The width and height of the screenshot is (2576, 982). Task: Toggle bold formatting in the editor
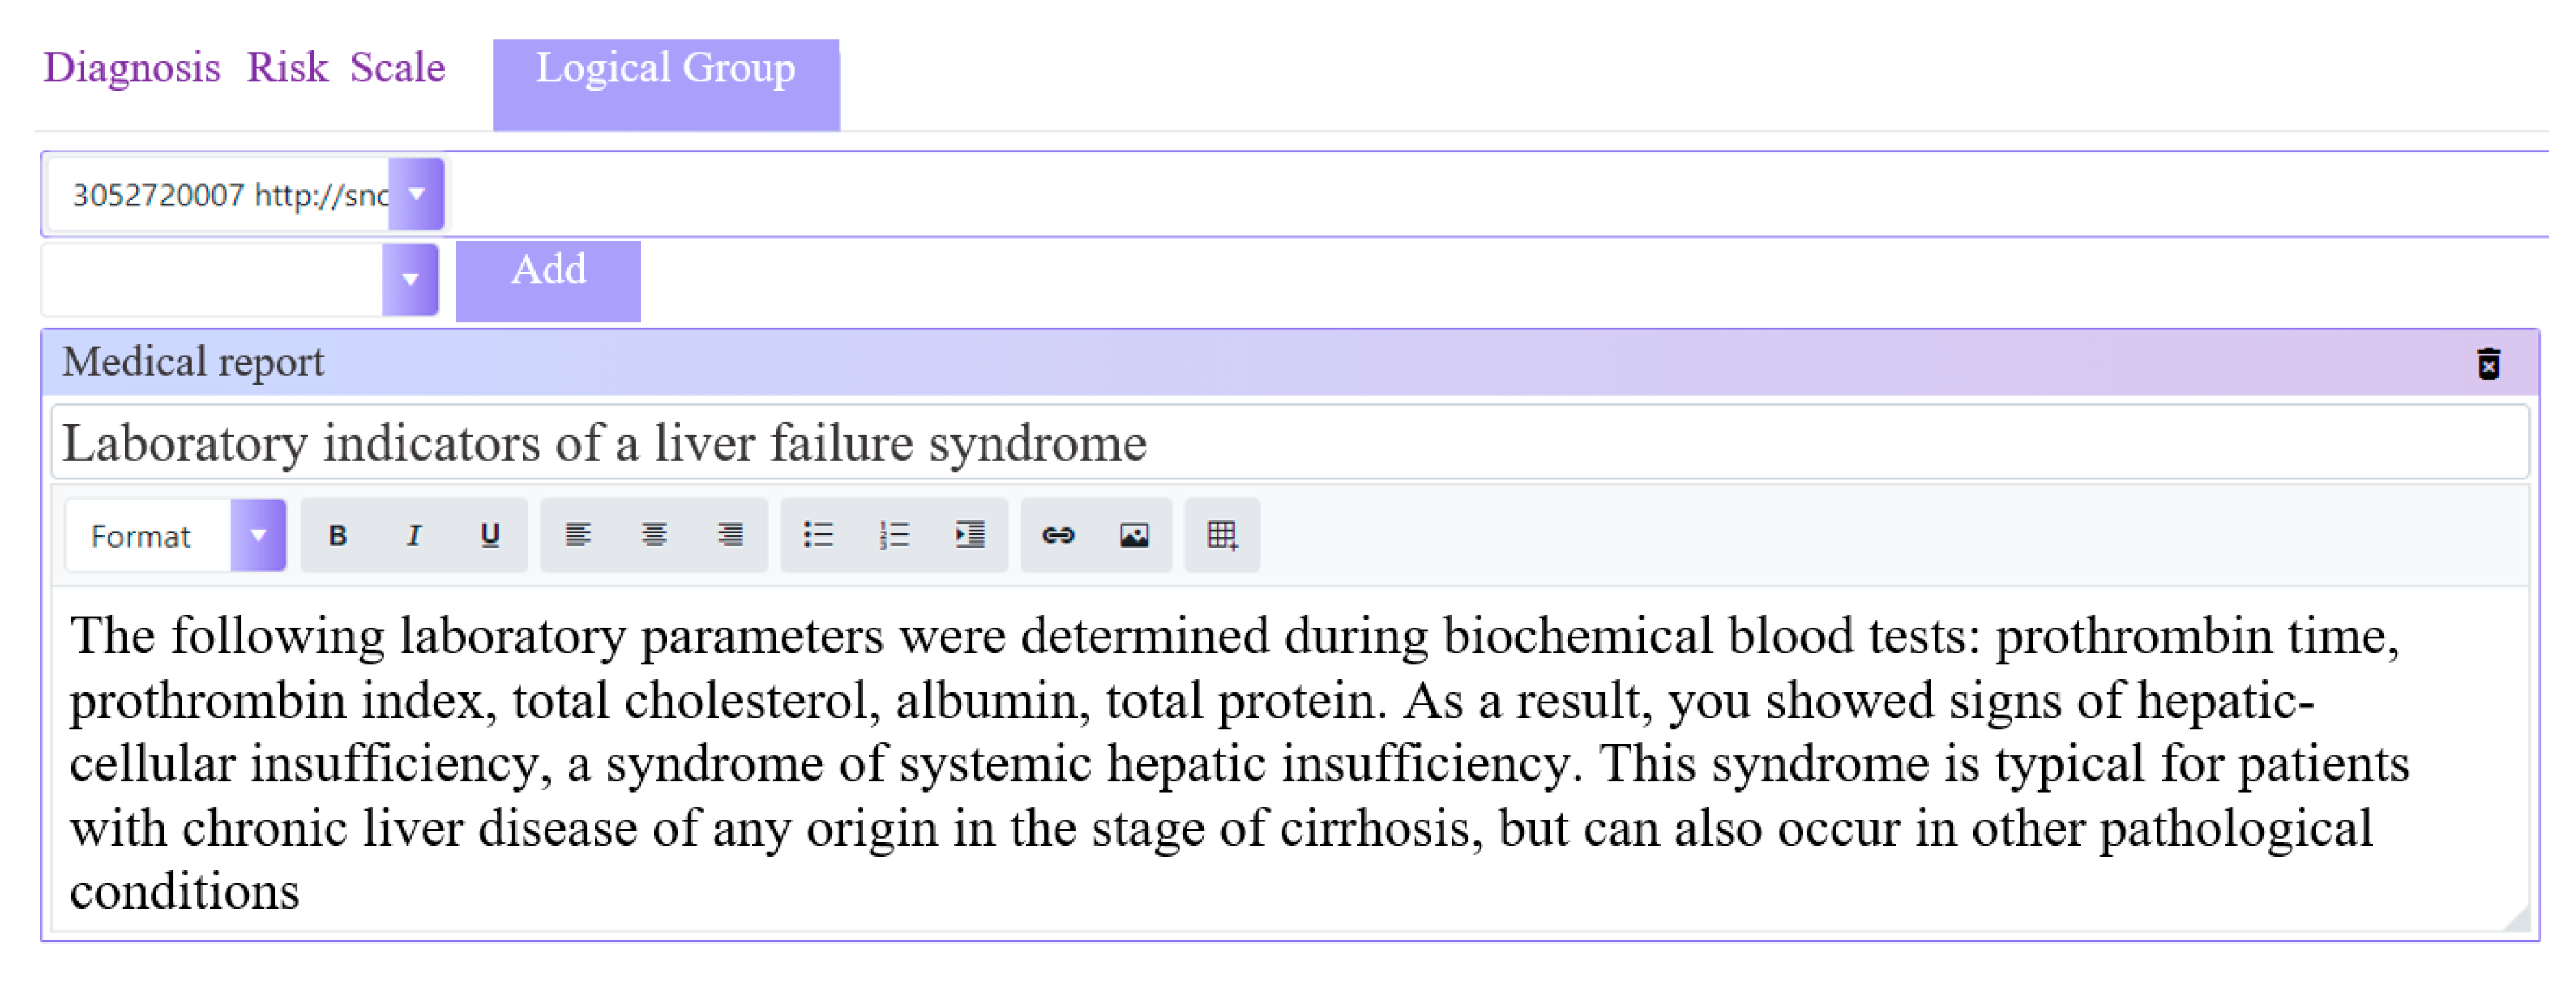[337, 536]
